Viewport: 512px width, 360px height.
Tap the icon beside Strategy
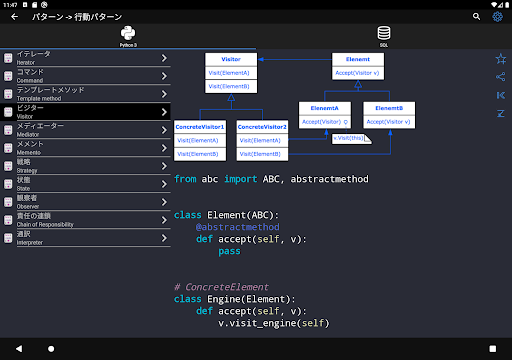8,166
